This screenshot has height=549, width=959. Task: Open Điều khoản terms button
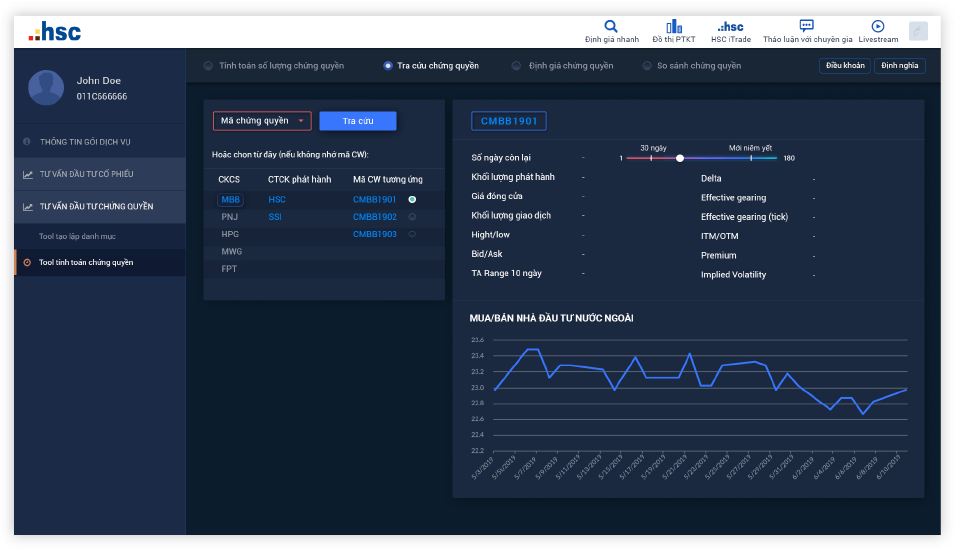tap(845, 66)
